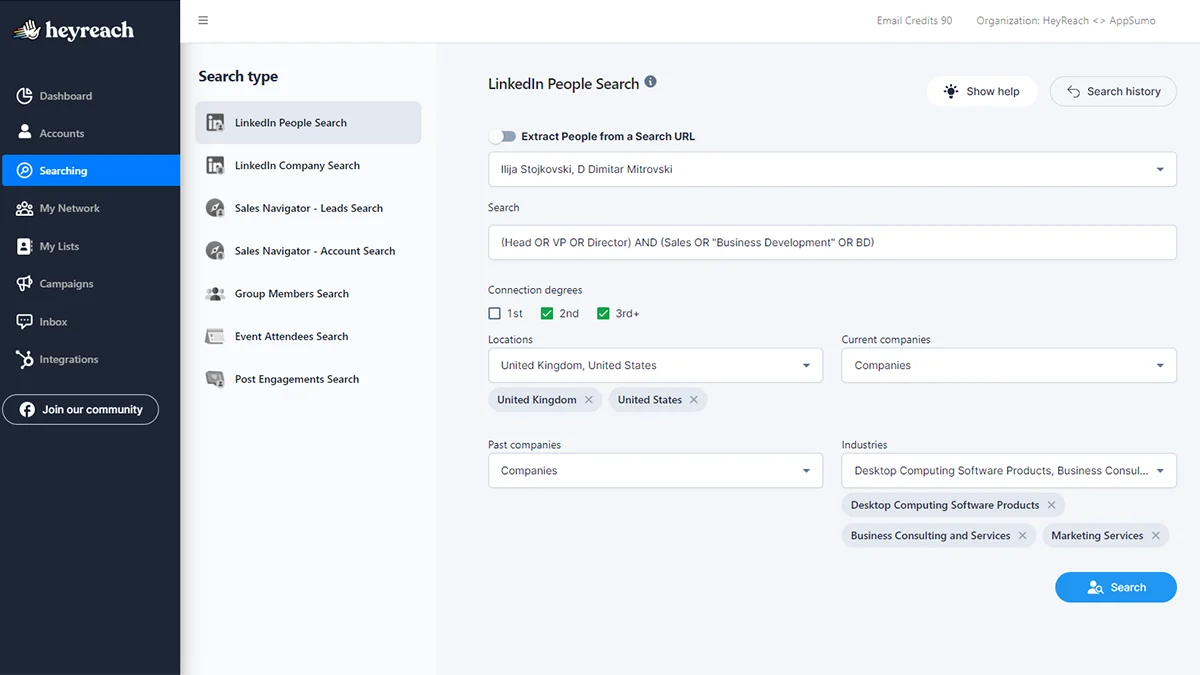
Task: Remove Desktop Computing Software Products tag
Action: click(x=1052, y=505)
